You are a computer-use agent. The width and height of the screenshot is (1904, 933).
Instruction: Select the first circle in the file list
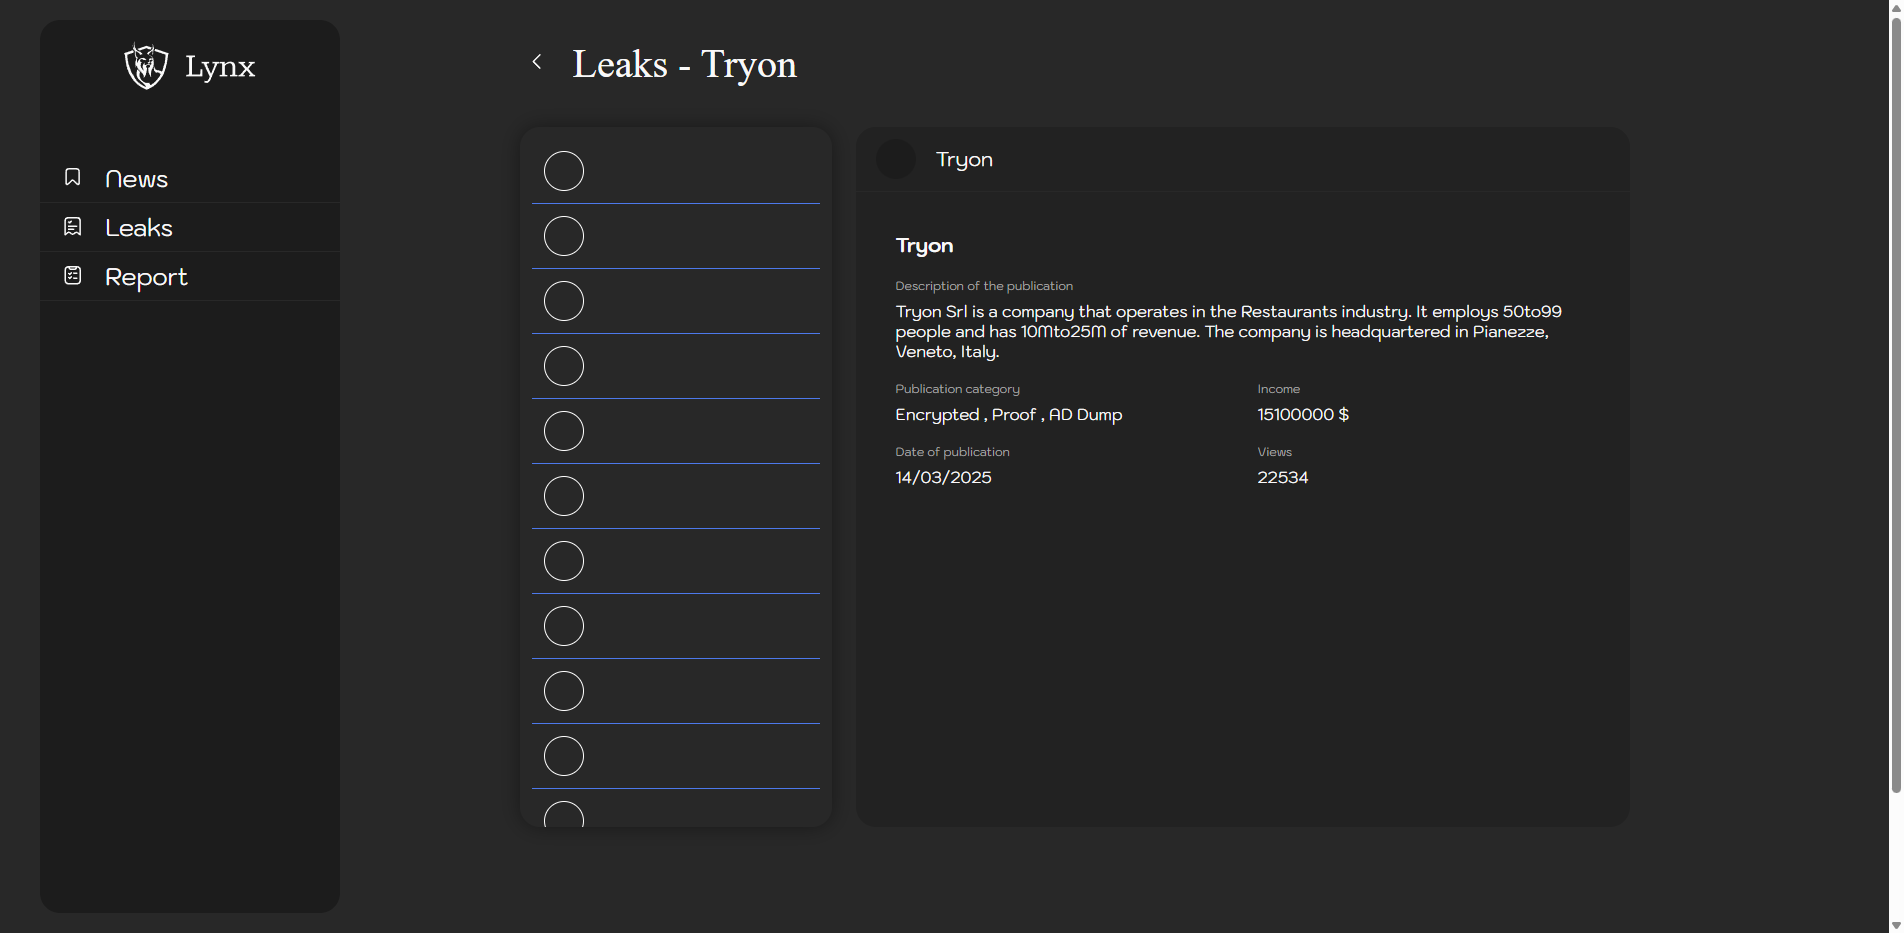[x=564, y=171]
